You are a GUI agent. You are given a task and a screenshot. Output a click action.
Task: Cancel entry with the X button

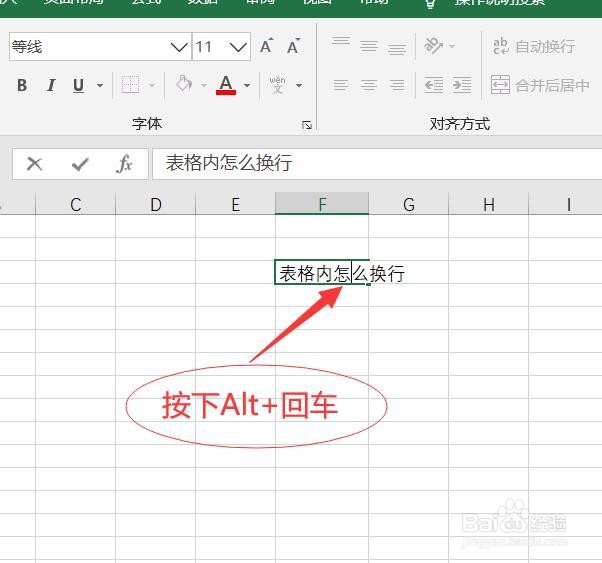click(x=35, y=164)
